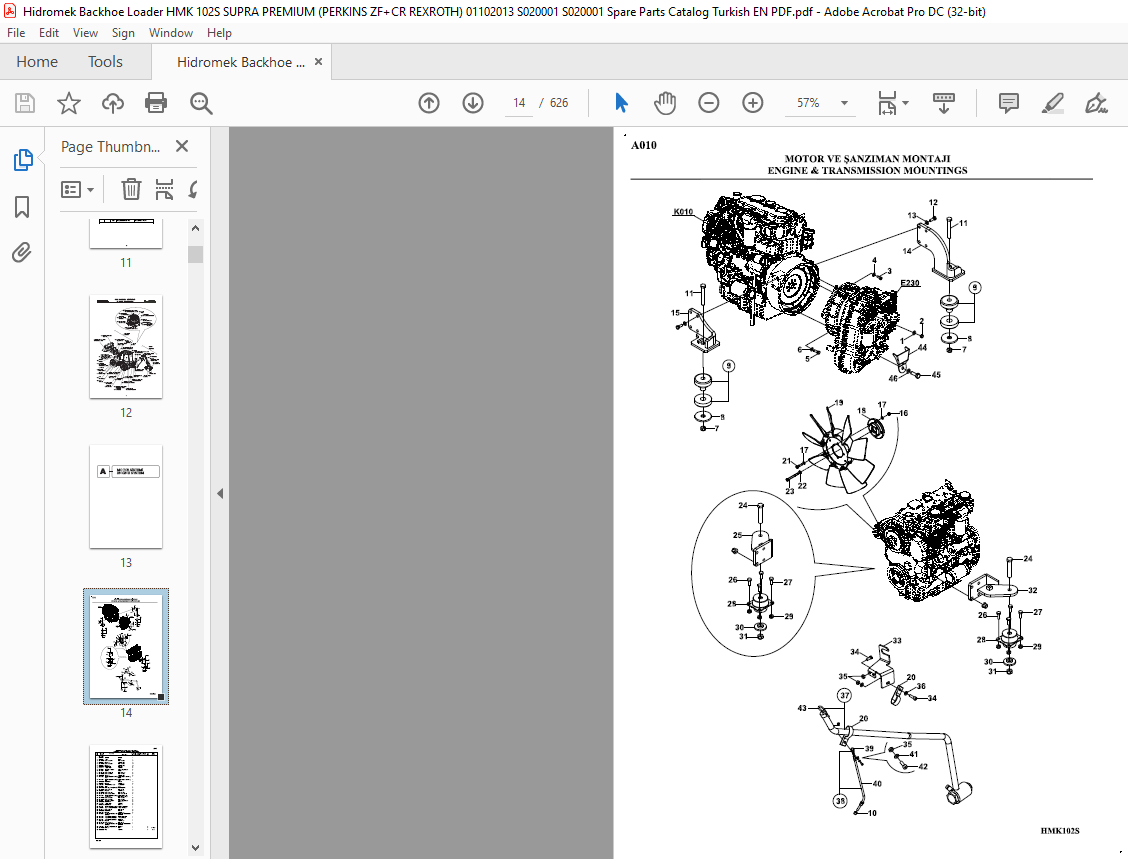Open the Sign document pen tool
The width and height of the screenshot is (1128, 859).
(x=1096, y=103)
